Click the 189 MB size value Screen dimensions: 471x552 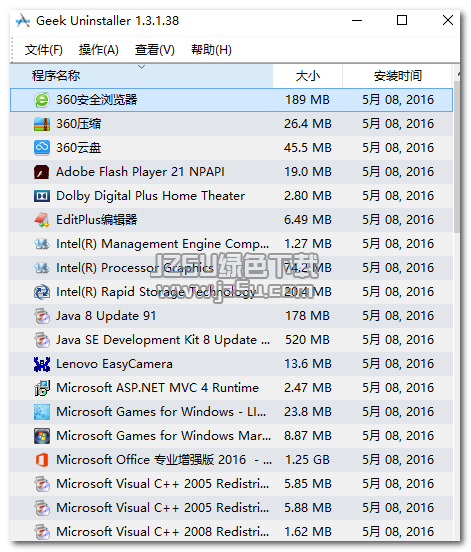click(307, 100)
